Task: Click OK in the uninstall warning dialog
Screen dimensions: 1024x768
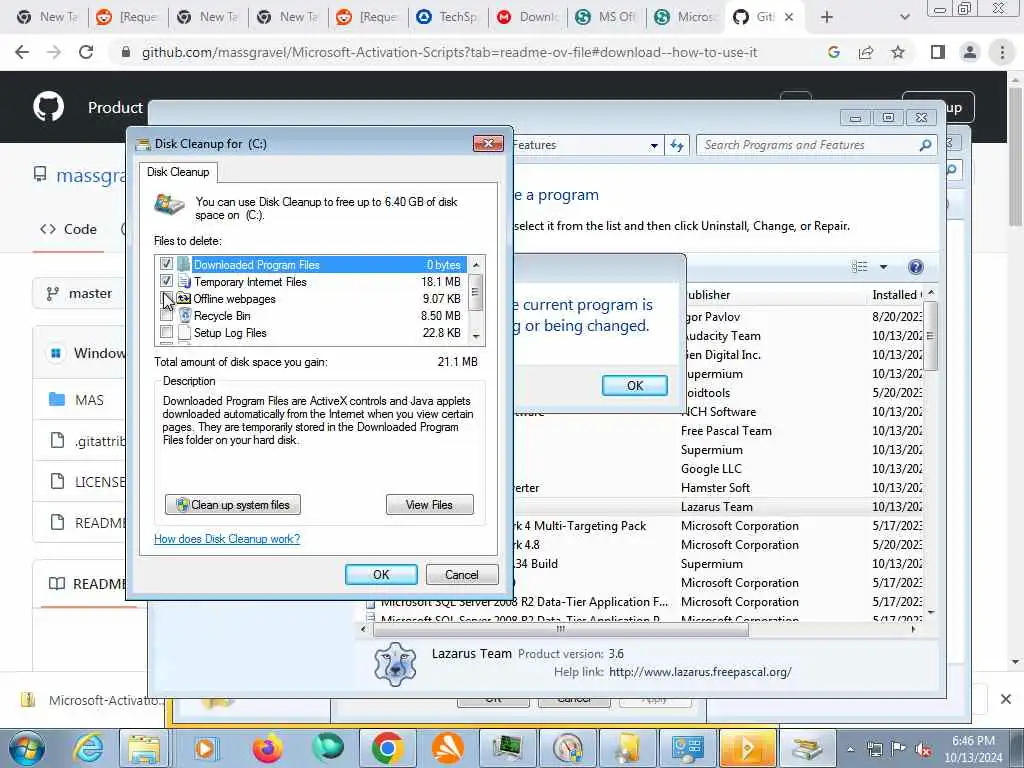Action: [635, 385]
